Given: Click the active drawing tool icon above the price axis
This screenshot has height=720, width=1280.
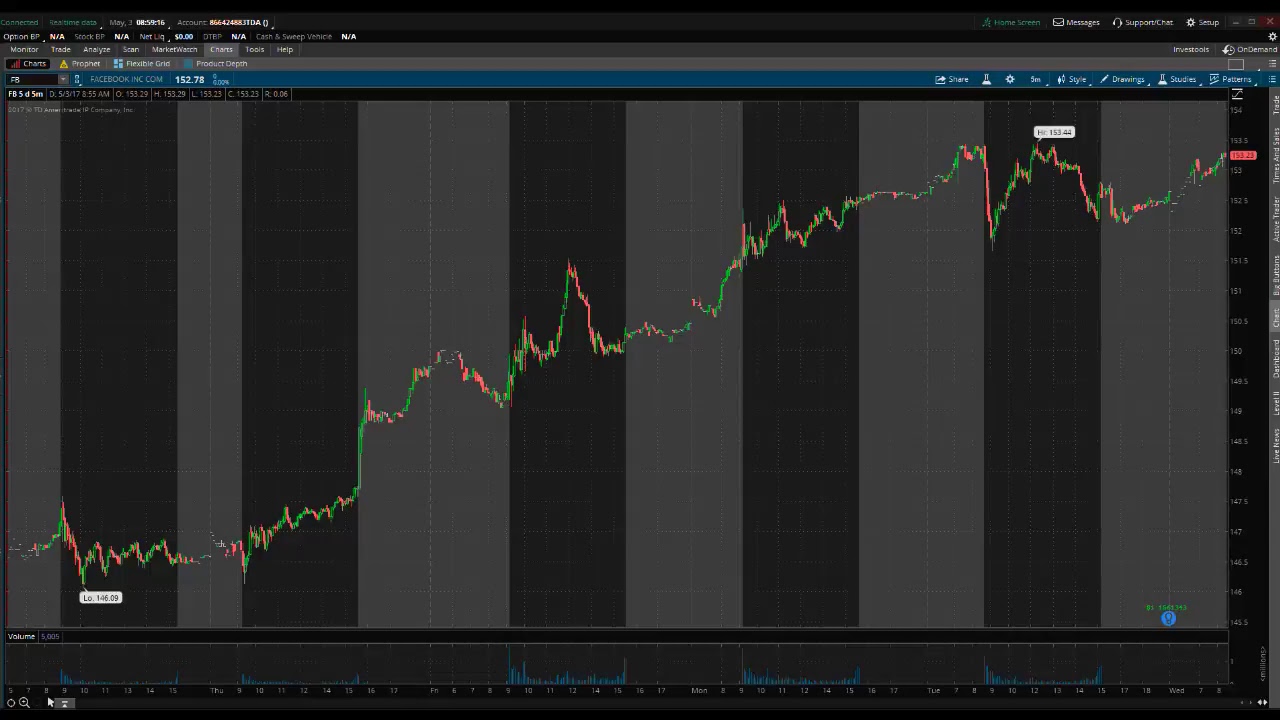Looking at the screenshot, I should 1237,94.
